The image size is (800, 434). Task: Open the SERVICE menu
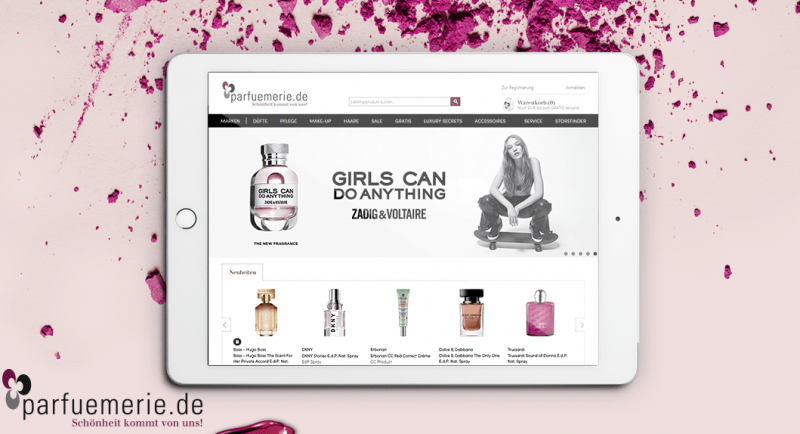[x=533, y=121]
